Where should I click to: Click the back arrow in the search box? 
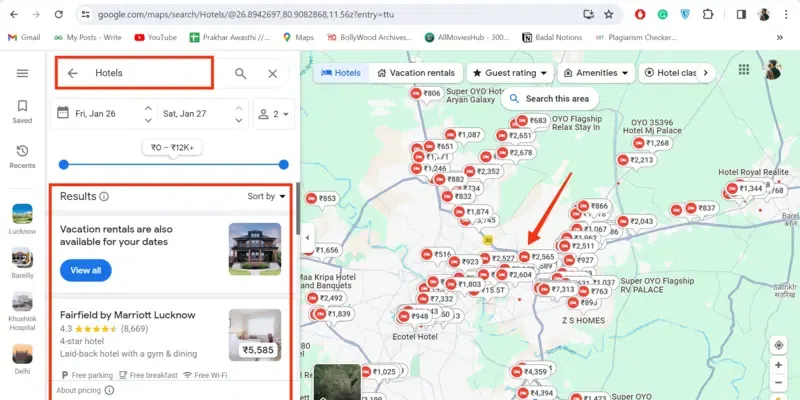pos(72,73)
